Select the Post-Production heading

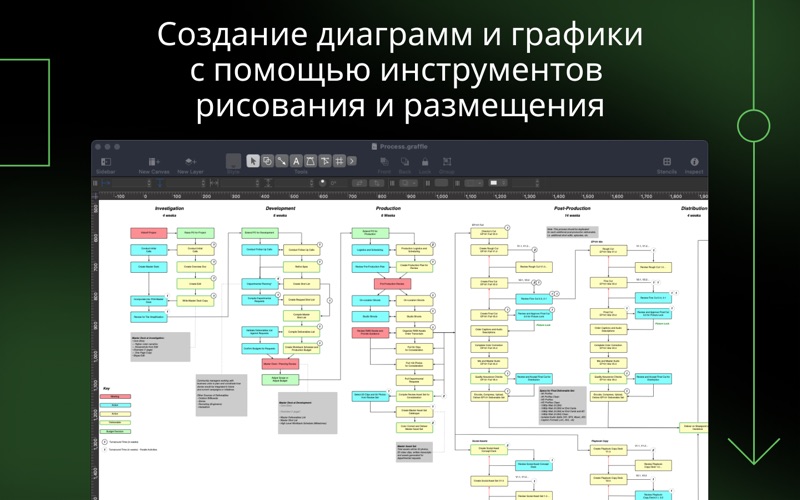[572, 208]
